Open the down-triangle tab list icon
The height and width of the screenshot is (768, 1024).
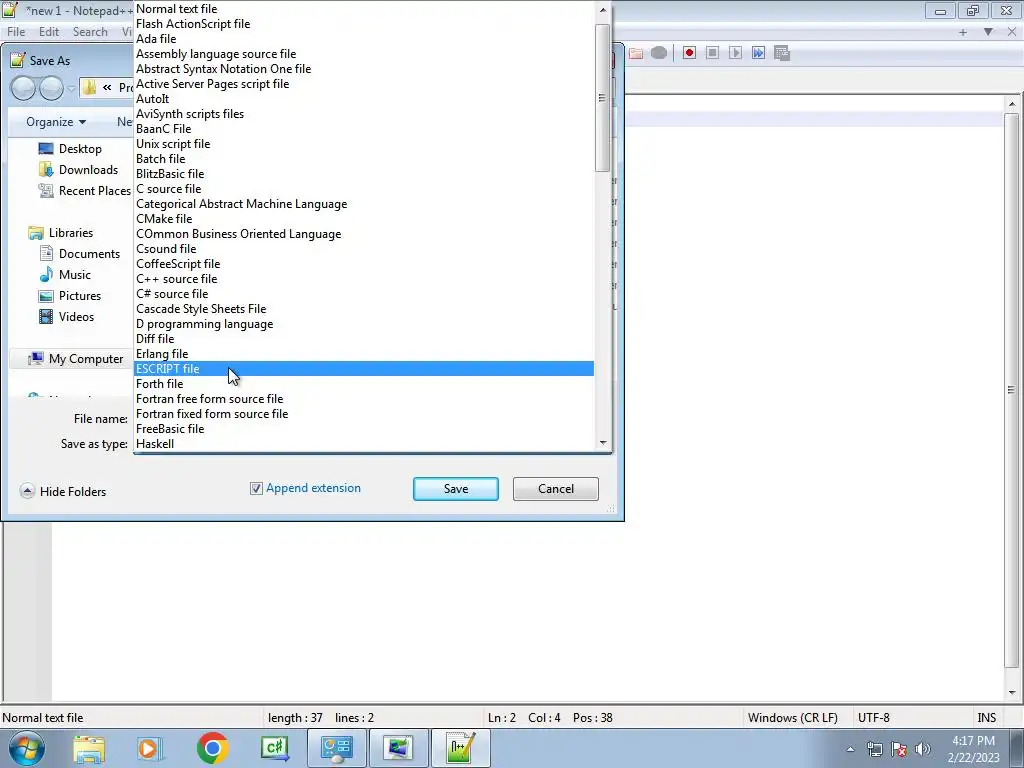(x=988, y=32)
